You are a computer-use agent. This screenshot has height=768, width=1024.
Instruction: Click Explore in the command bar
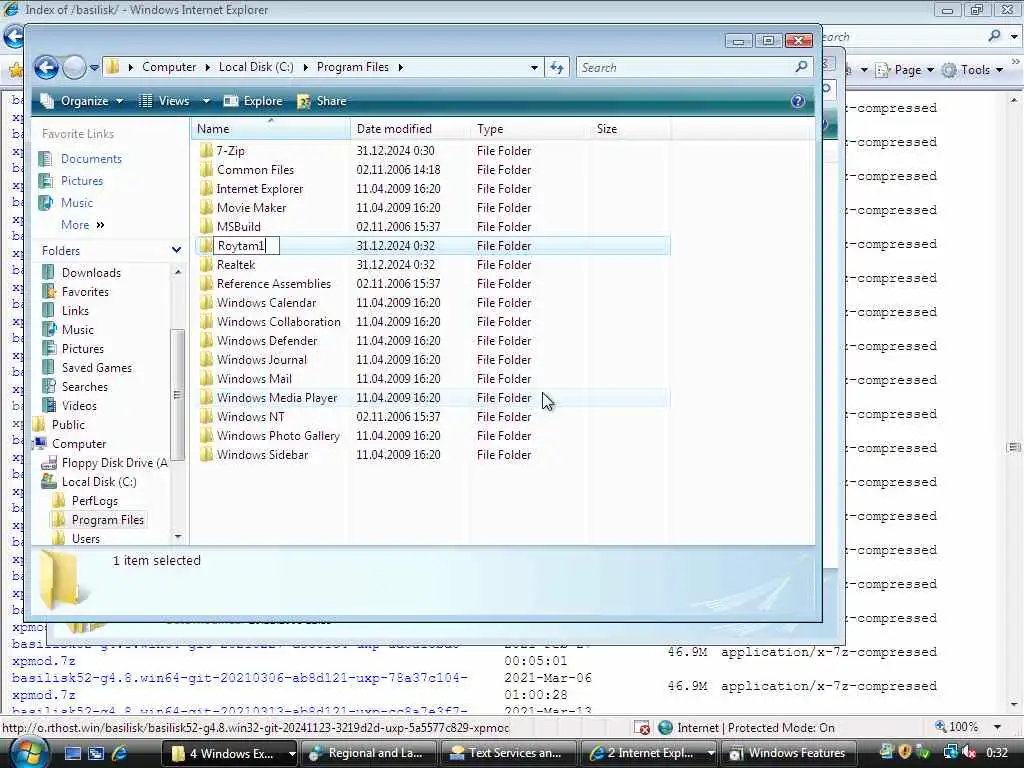tap(253, 101)
